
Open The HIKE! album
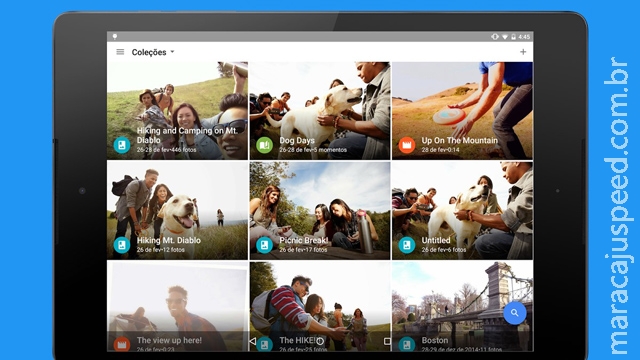pos(320,306)
